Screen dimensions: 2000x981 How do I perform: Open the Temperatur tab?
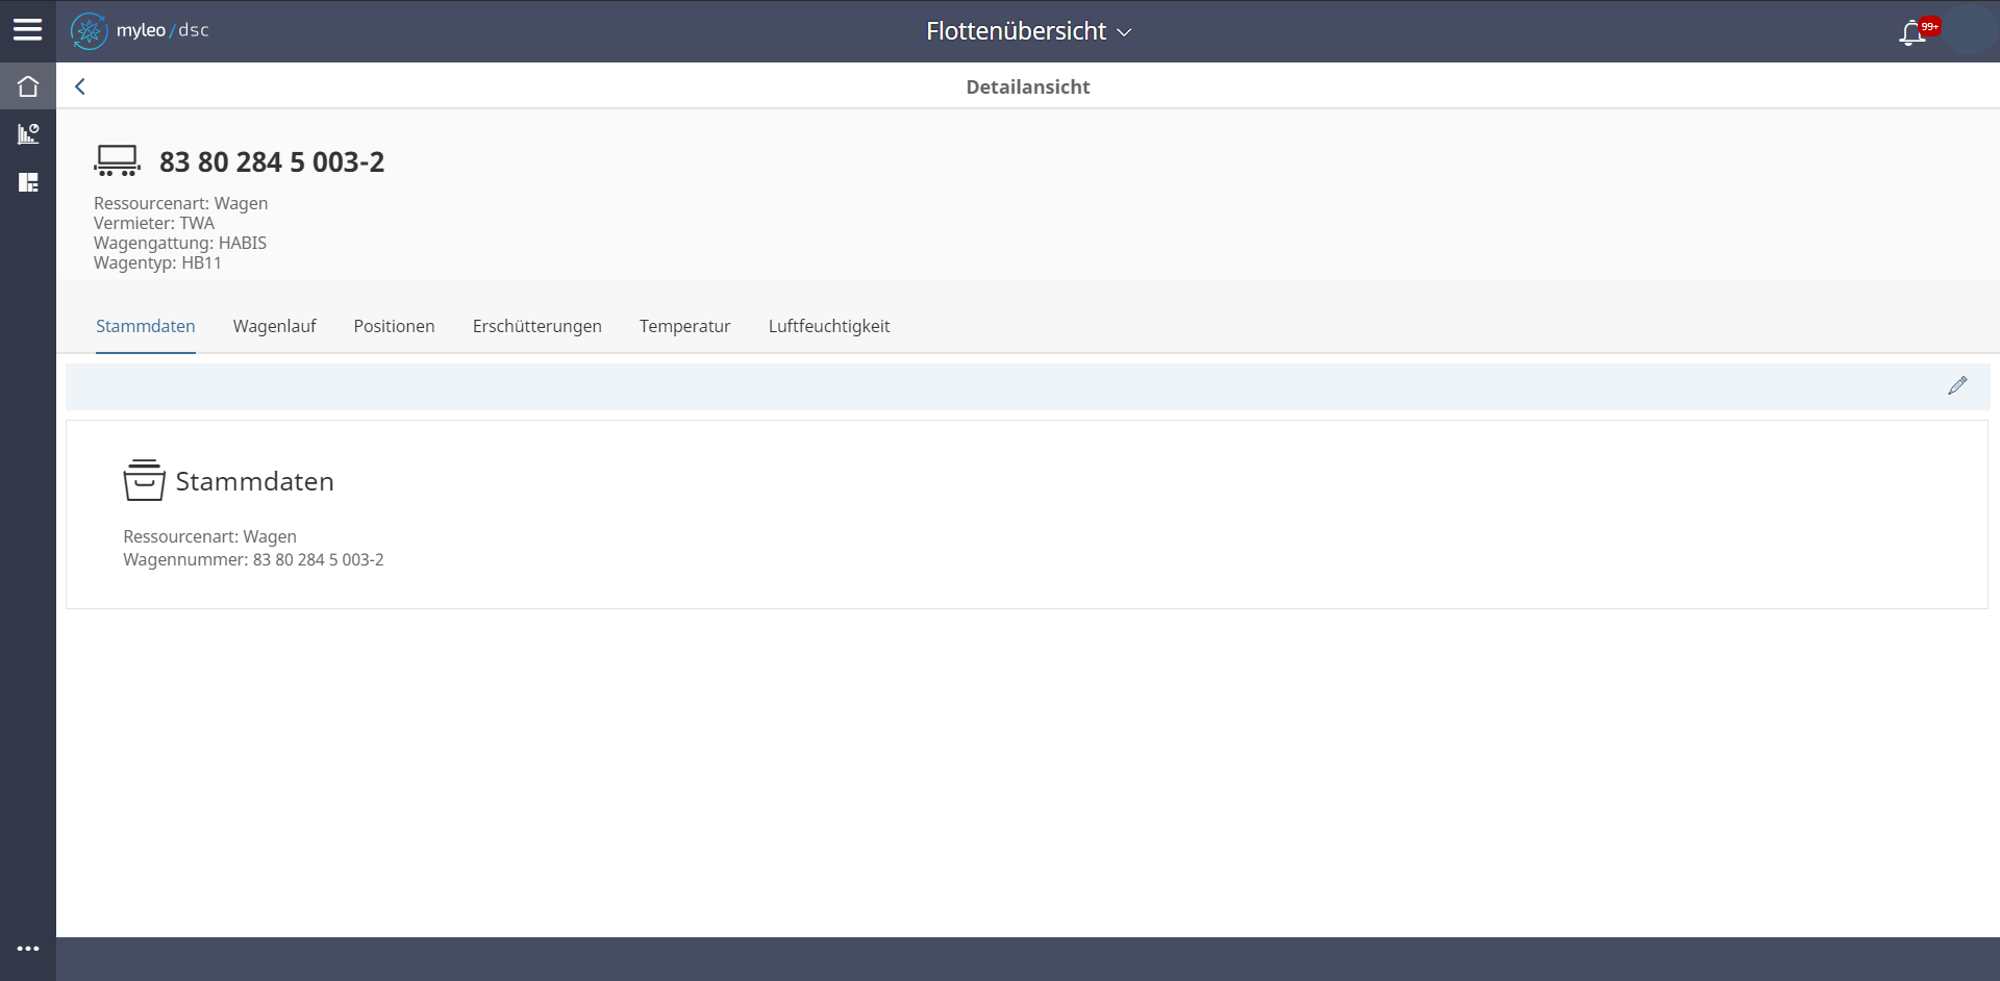click(x=685, y=326)
